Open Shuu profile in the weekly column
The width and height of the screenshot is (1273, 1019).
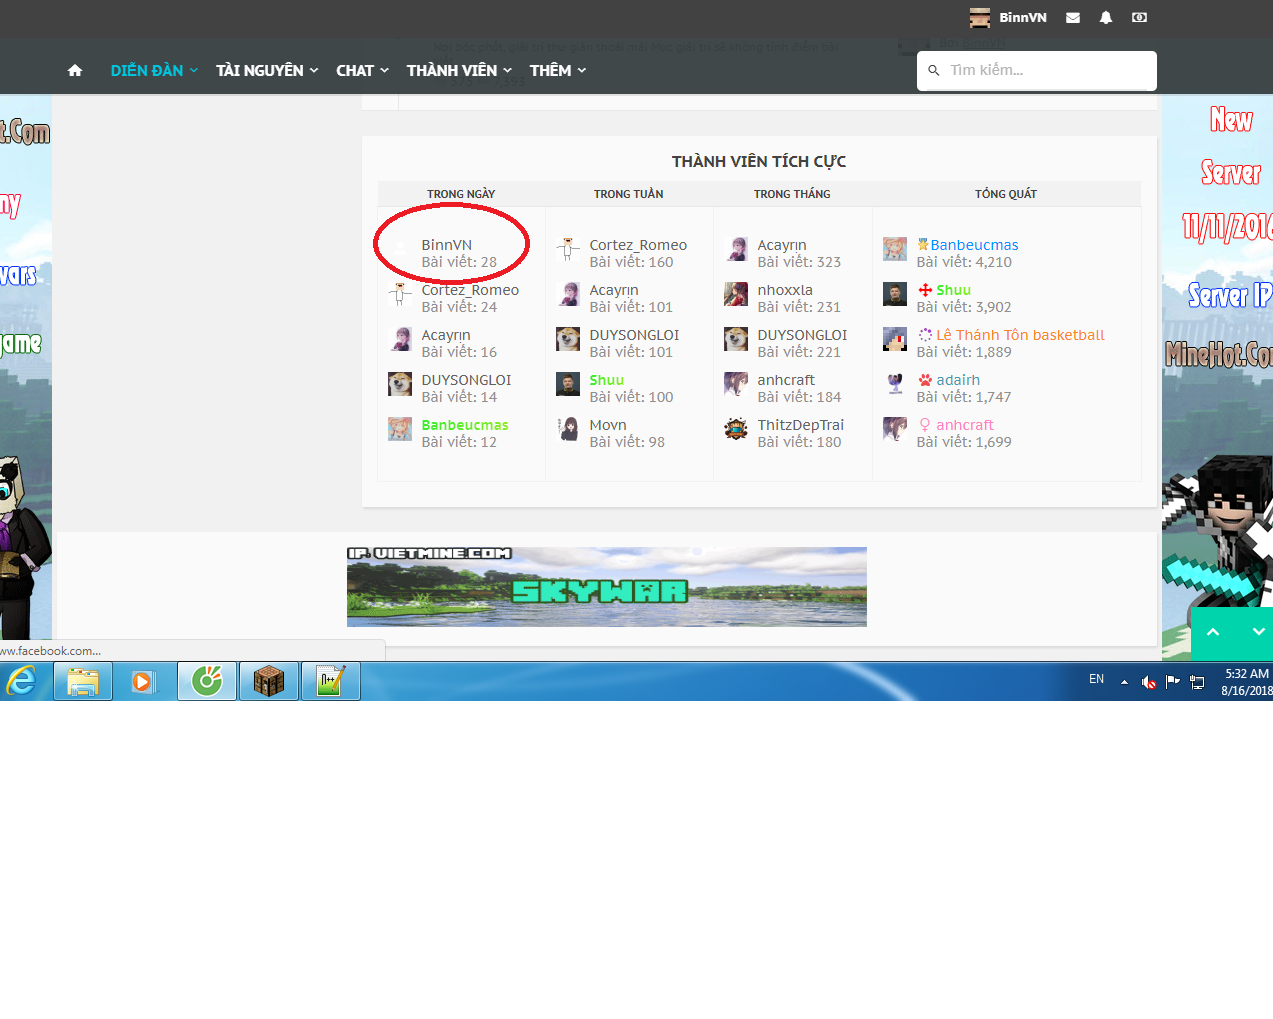tap(607, 380)
